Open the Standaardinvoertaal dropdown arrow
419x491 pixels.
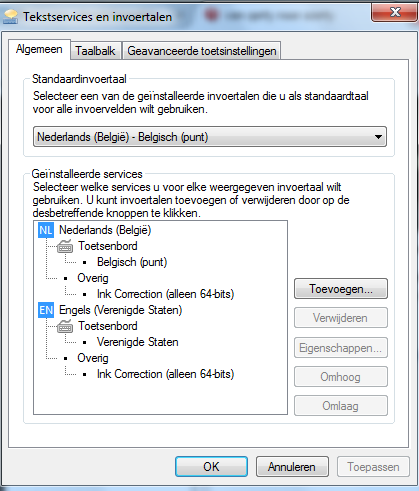pyautogui.click(x=378, y=137)
